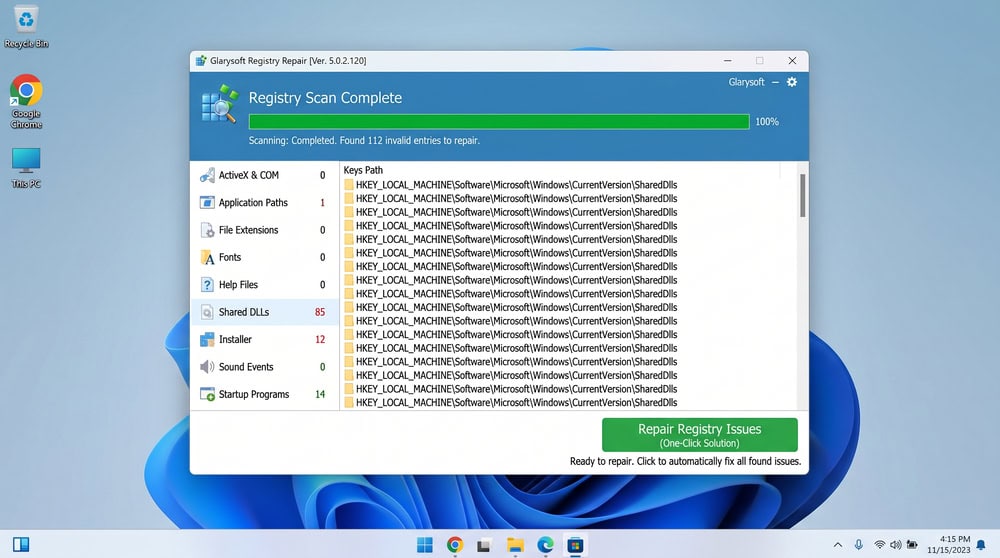Click the small dash icon beside Glarysoft

click(775, 82)
